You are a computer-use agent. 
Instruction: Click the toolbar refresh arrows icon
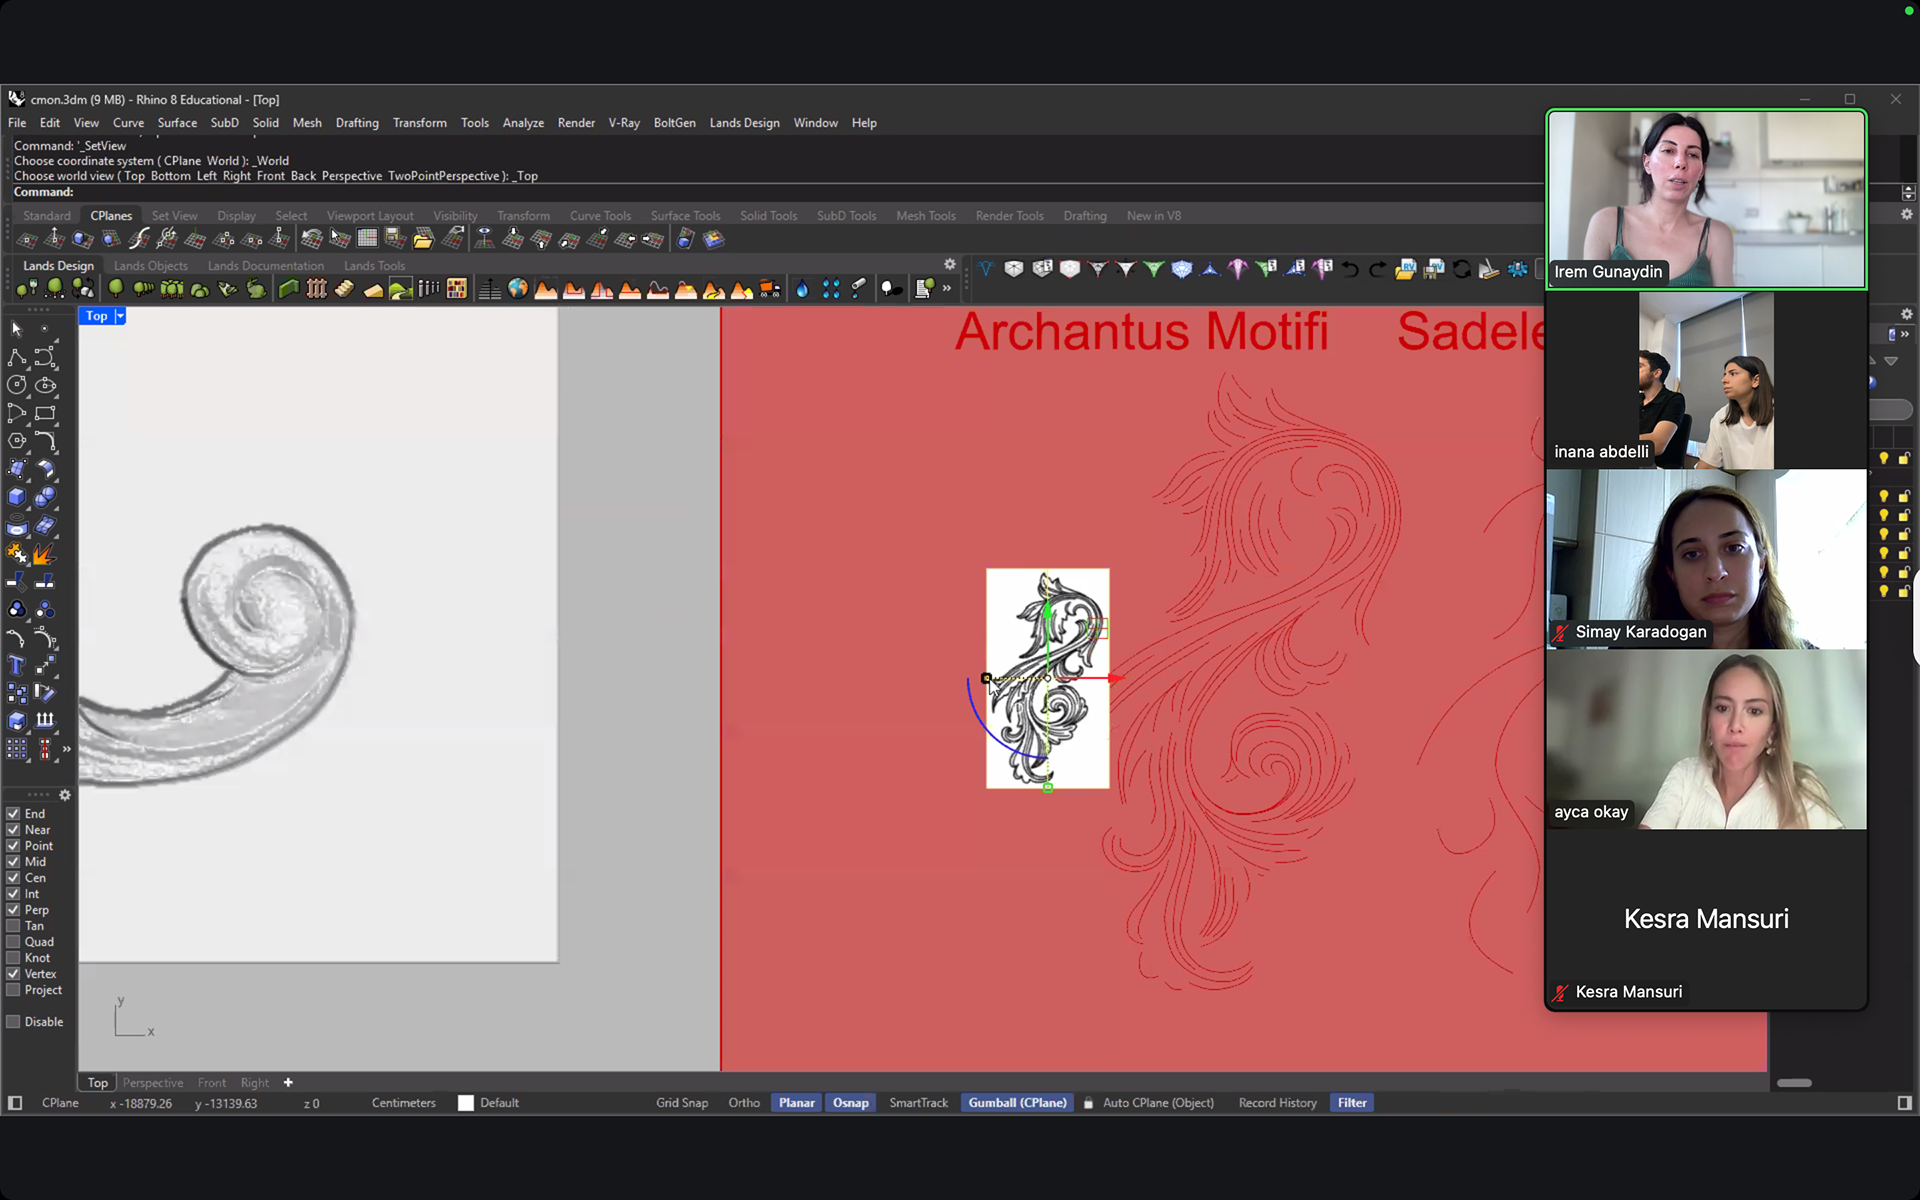[x=1462, y=268]
